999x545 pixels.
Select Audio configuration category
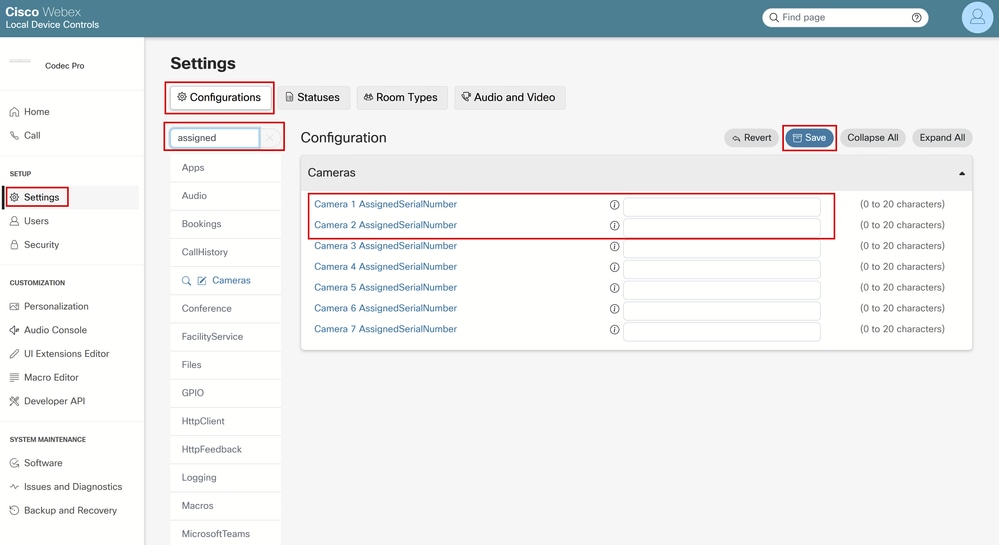point(226,196)
